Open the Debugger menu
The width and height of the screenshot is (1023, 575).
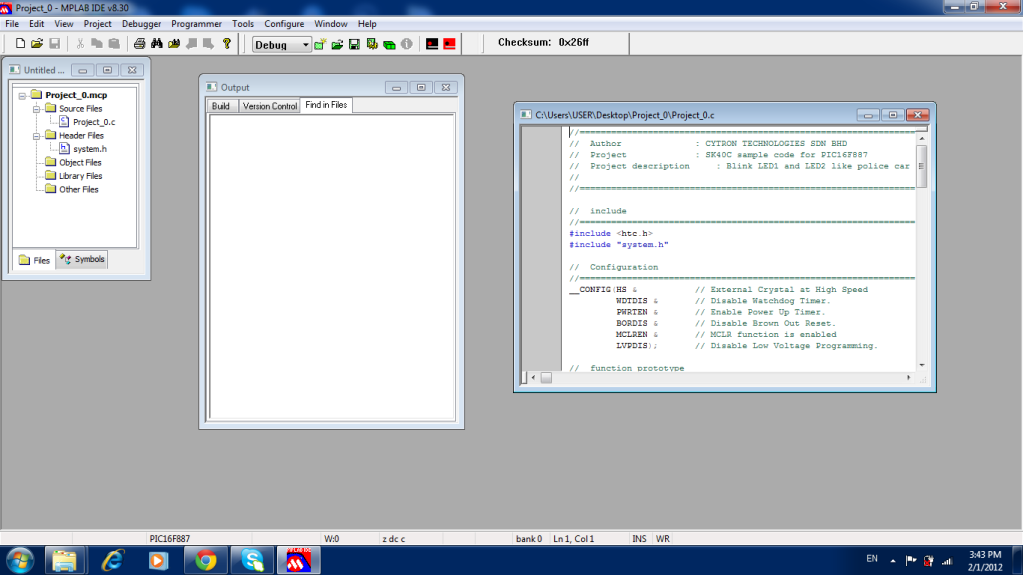click(x=141, y=23)
